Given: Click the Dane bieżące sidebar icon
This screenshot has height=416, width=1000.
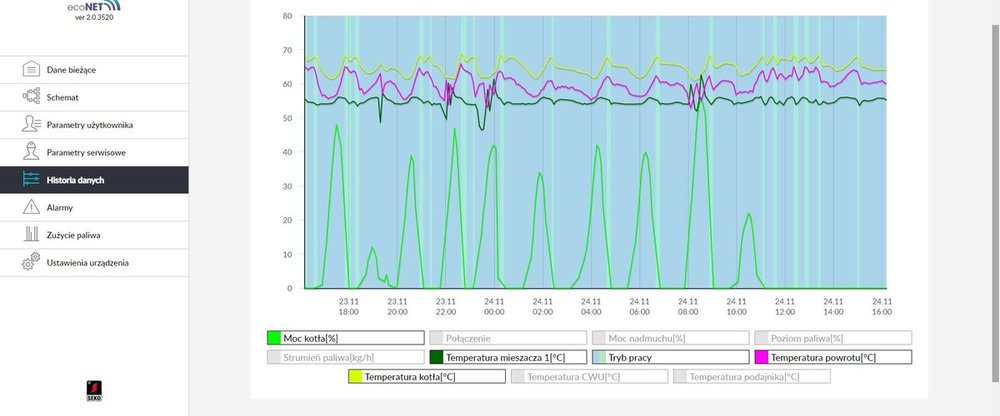Looking at the screenshot, I should 30,70.
